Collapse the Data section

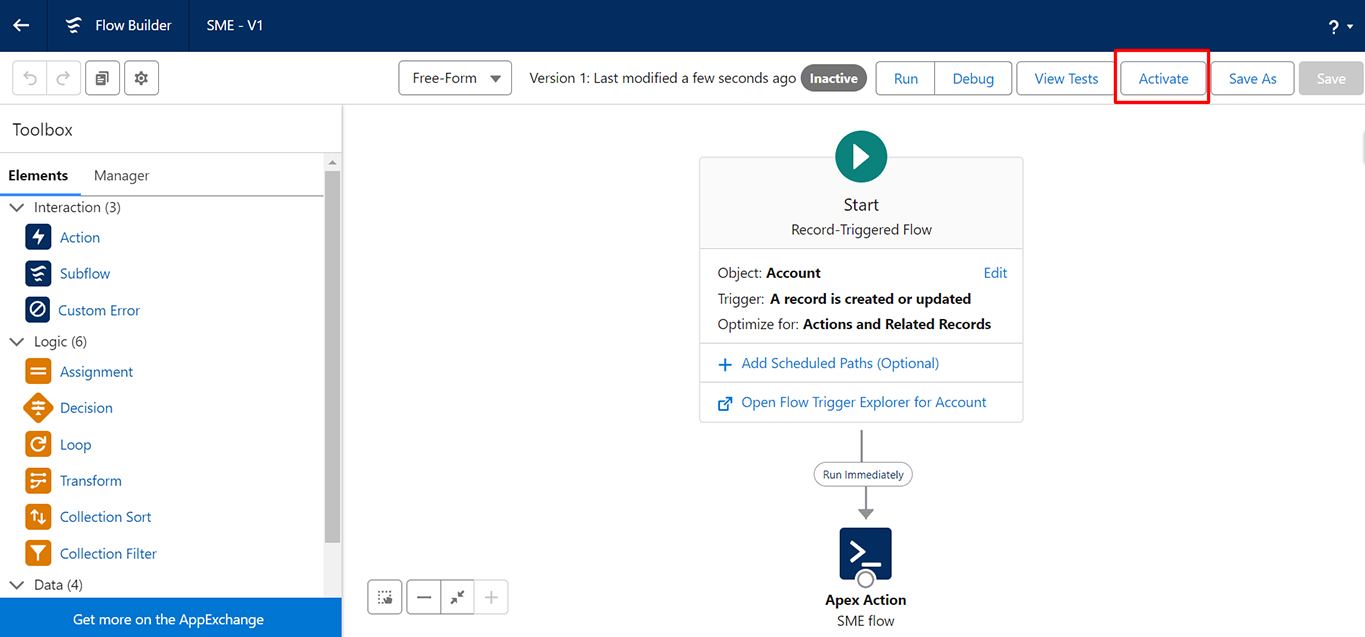tap(17, 584)
